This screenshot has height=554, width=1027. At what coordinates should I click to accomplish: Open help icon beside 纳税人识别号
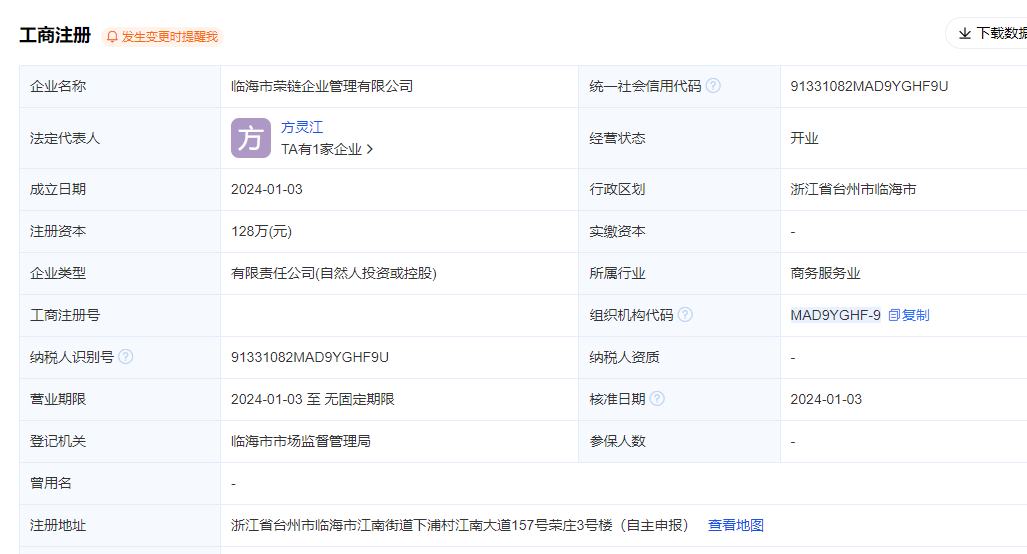(126, 357)
